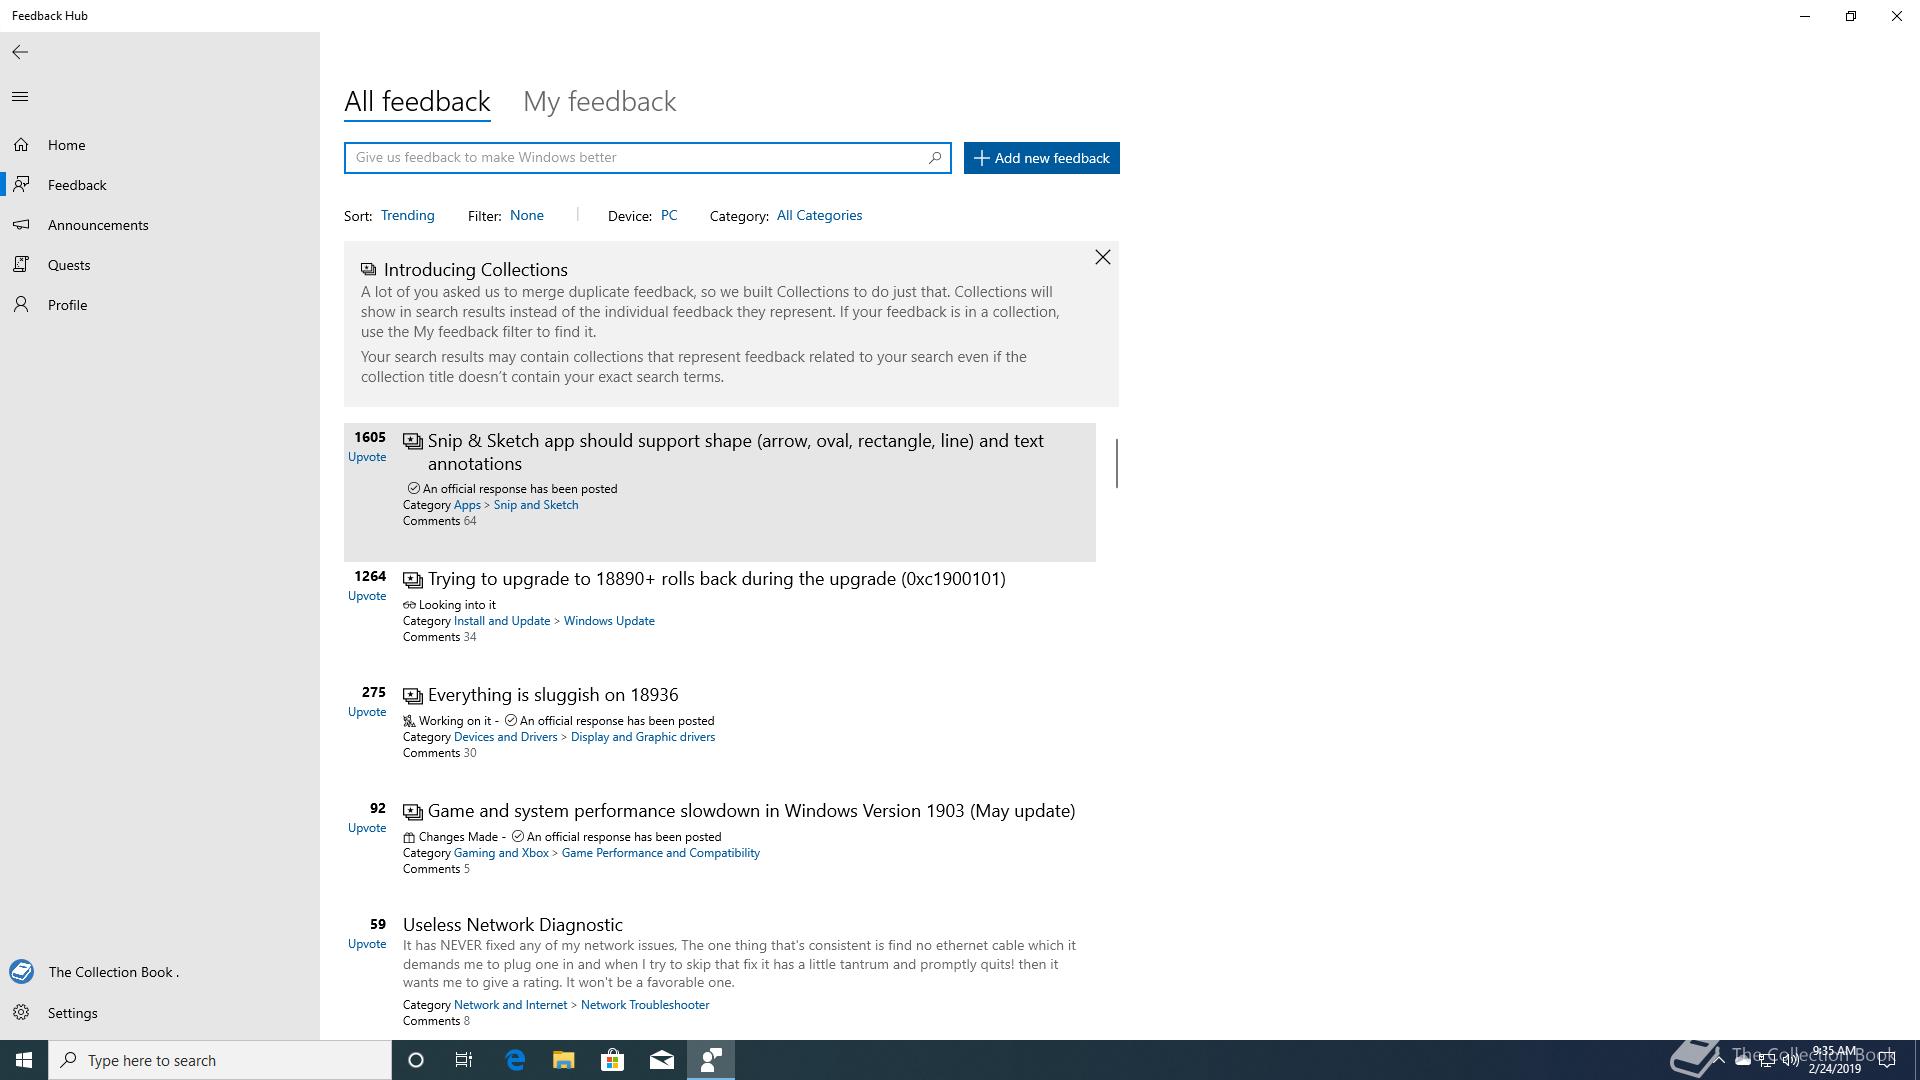Select Feedback in the sidebar
This screenshot has width=1920, height=1080.
coord(160,185)
